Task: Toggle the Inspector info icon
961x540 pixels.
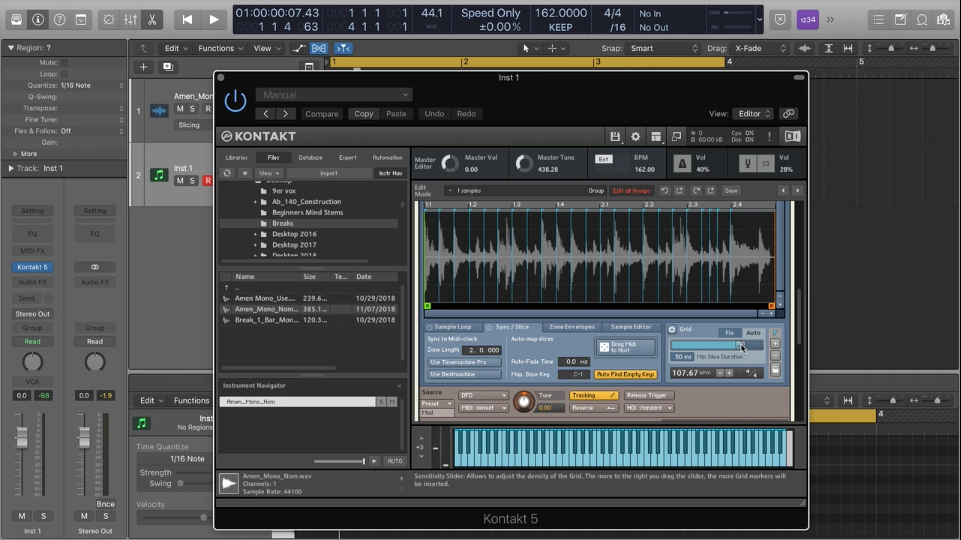Action: pyautogui.click(x=38, y=20)
